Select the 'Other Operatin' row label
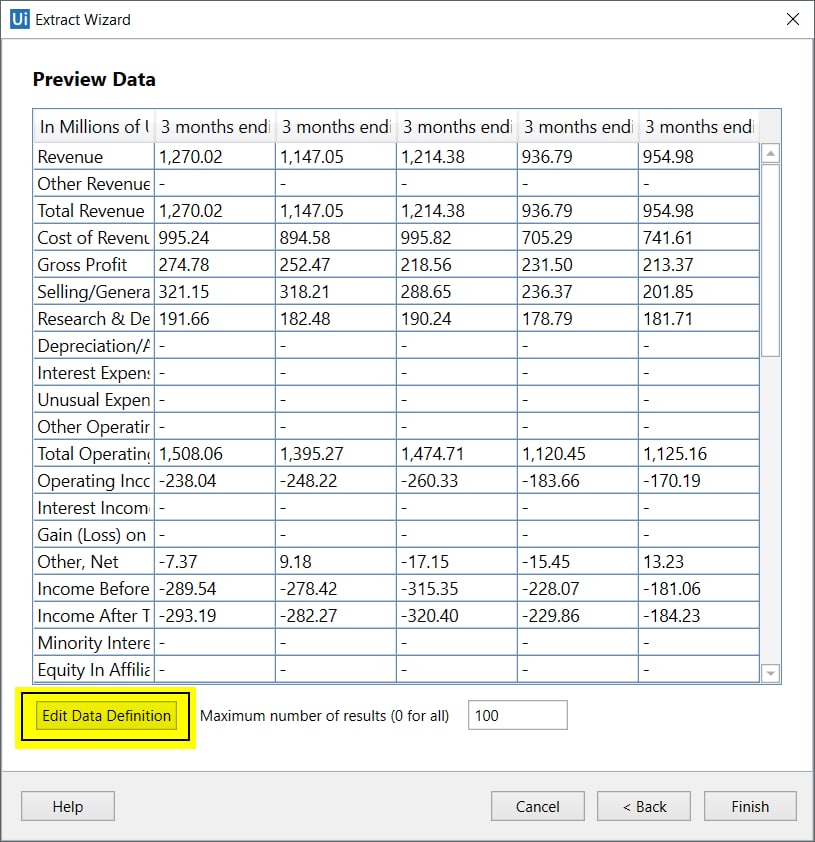This screenshot has height=842, width=815. tap(94, 426)
